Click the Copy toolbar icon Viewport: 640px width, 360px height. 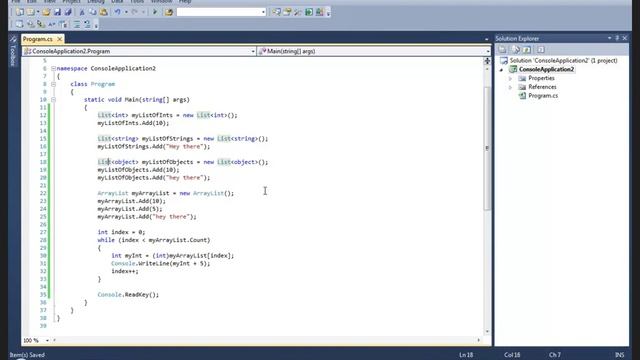pos(93,12)
